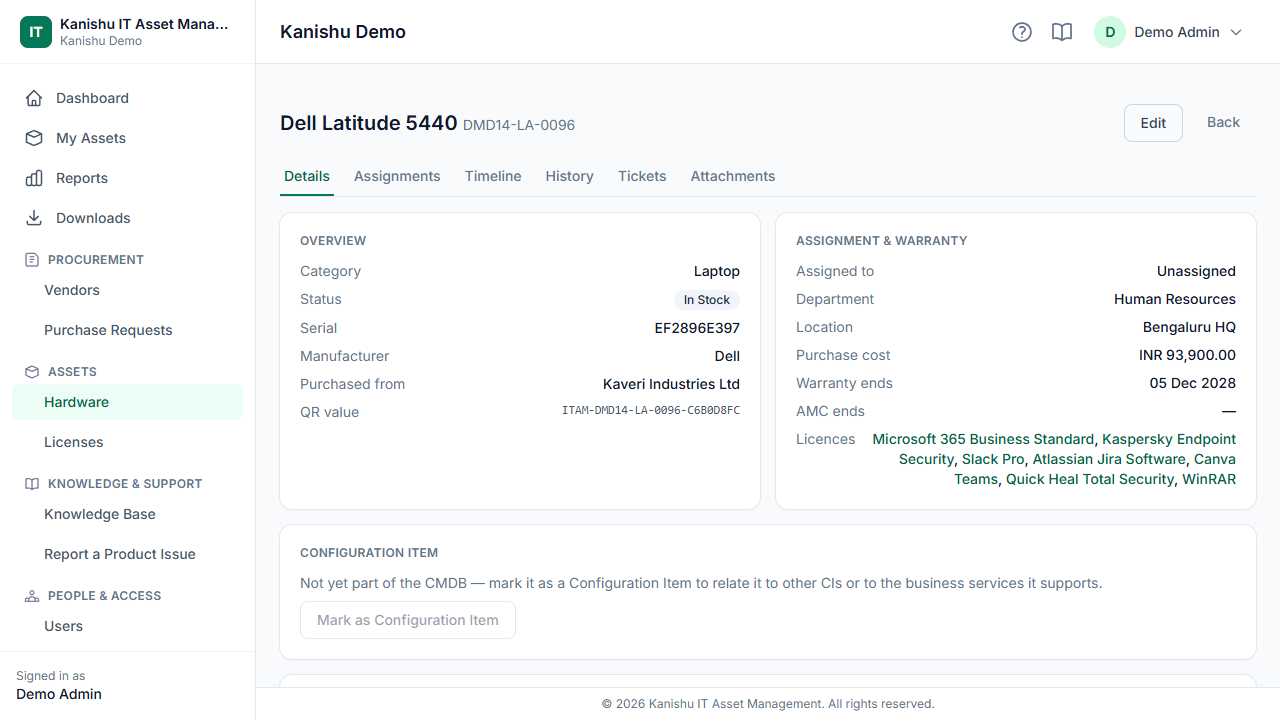Screen dimensions: 1280x720
Task: Click the Downloads arrow icon
Action: coord(34,218)
